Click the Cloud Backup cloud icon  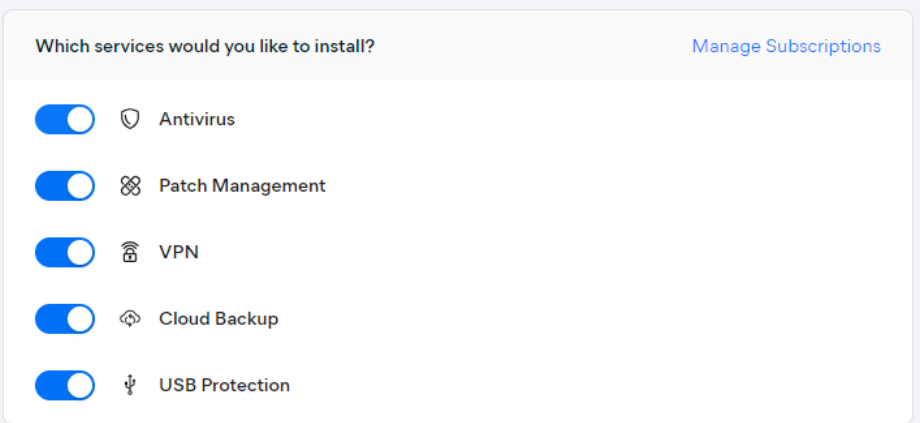point(129,319)
